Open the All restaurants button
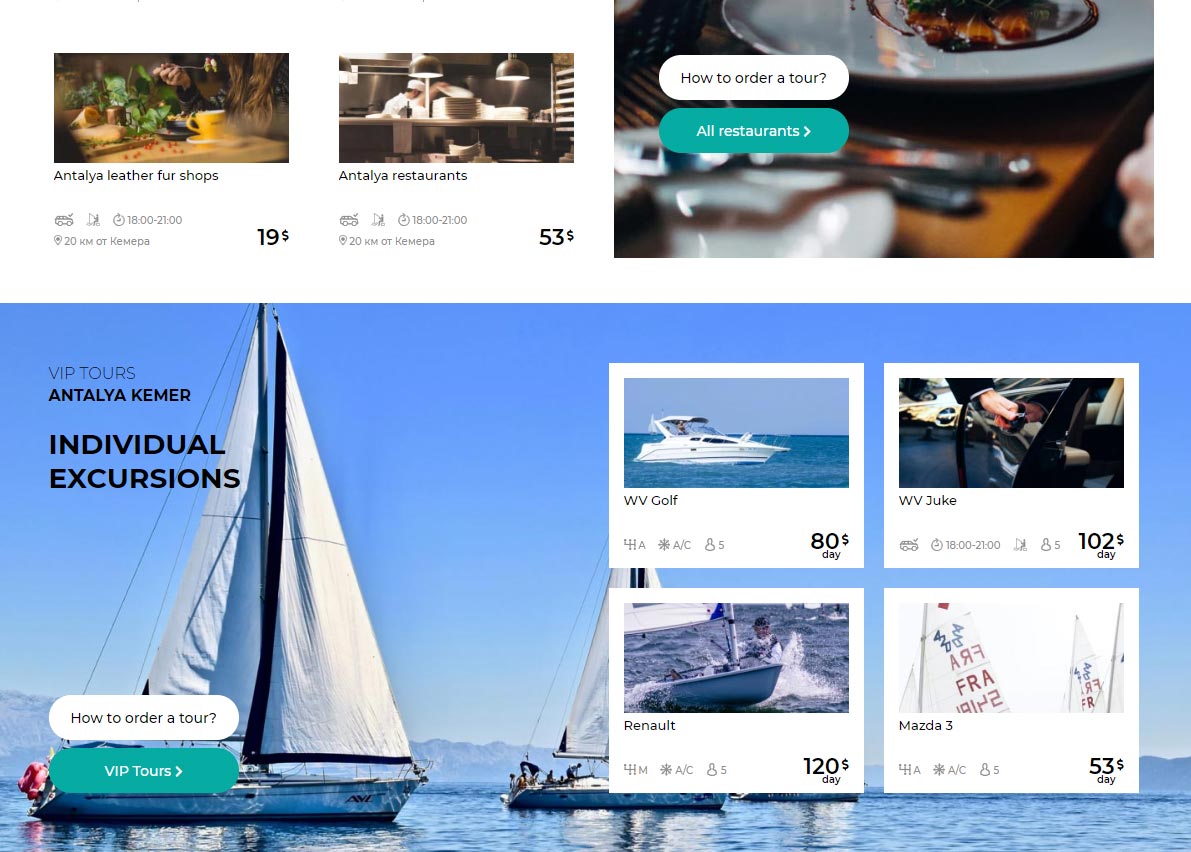This screenshot has height=852, width=1191. 753,131
